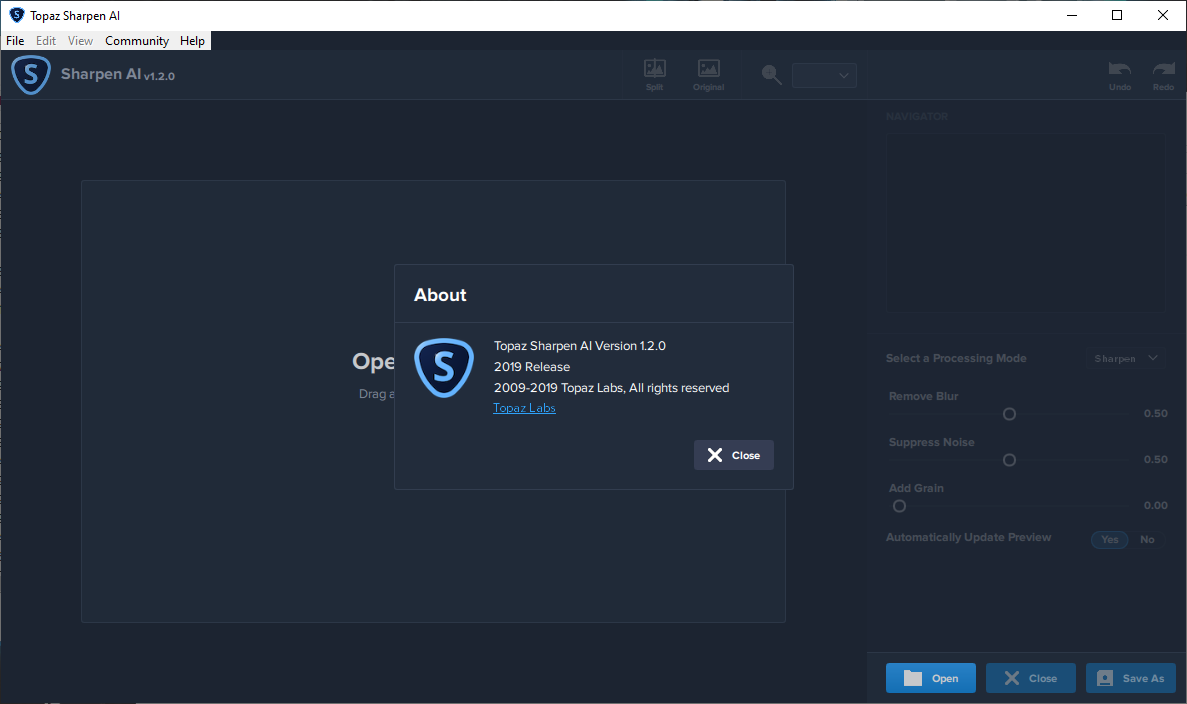Click the Original view icon
Screen dimensions: 1187x704
pyautogui.click(x=708, y=70)
